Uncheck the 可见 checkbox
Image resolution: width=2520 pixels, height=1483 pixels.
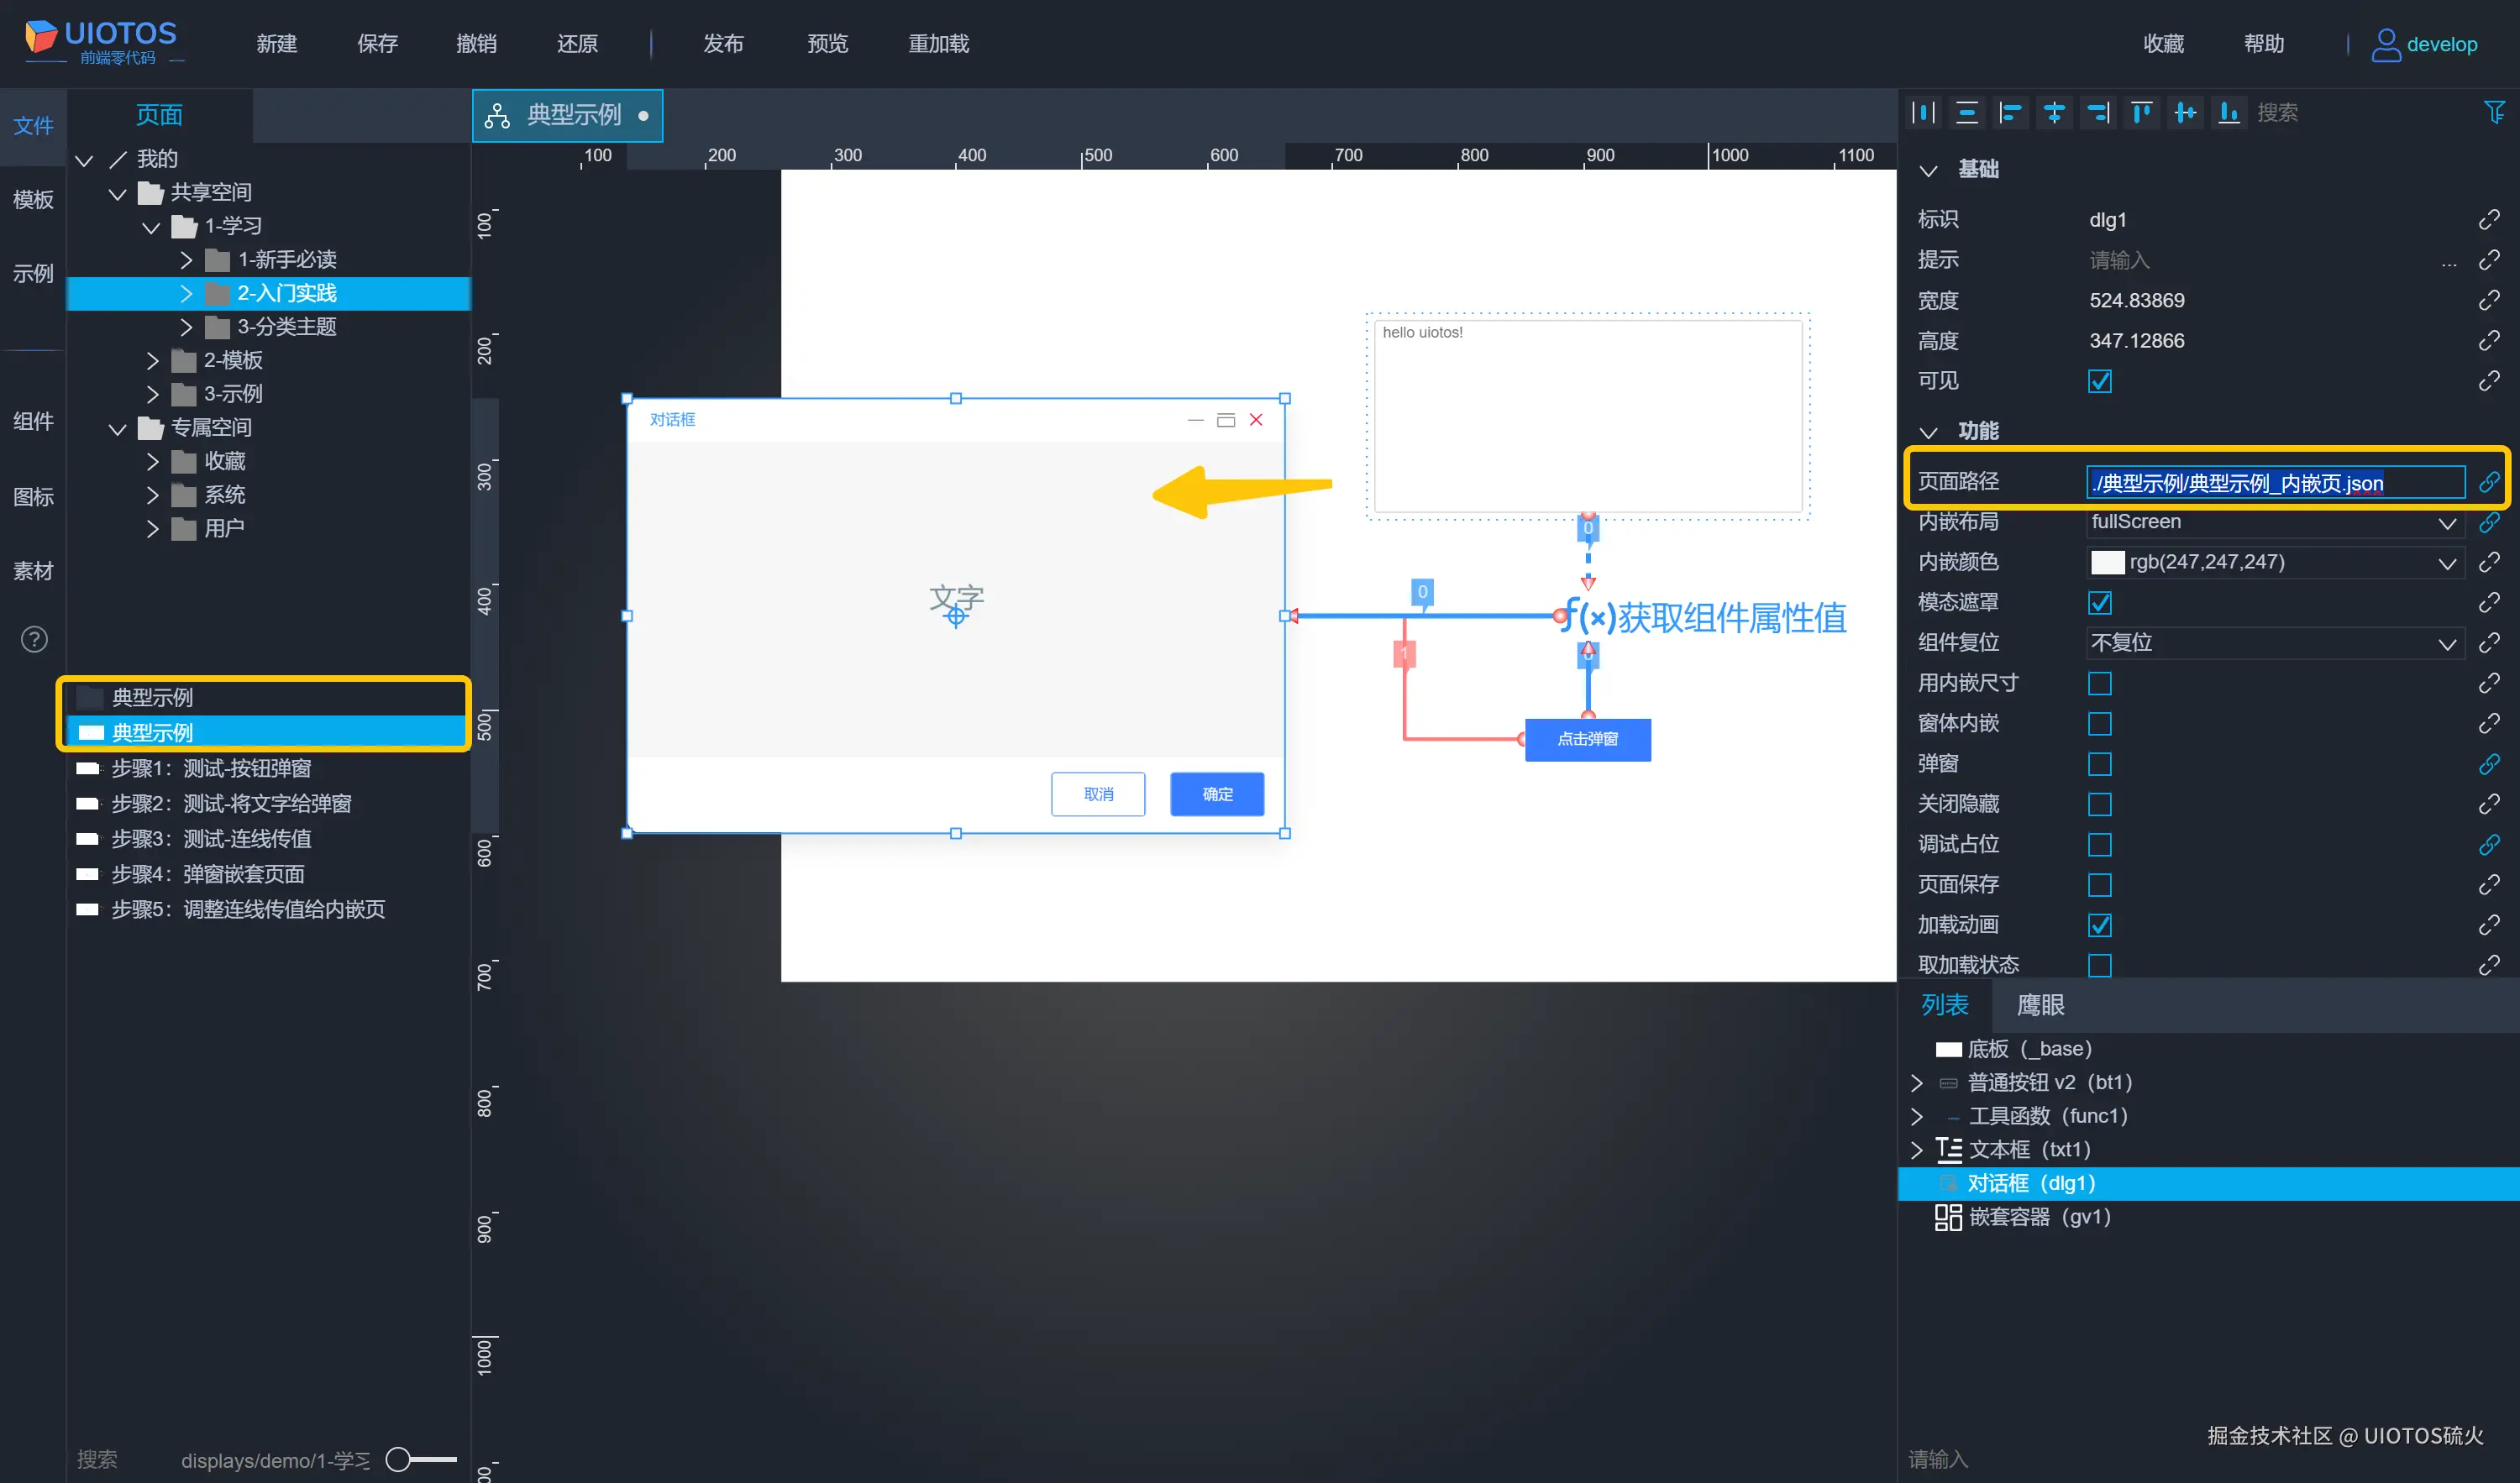tap(2100, 381)
